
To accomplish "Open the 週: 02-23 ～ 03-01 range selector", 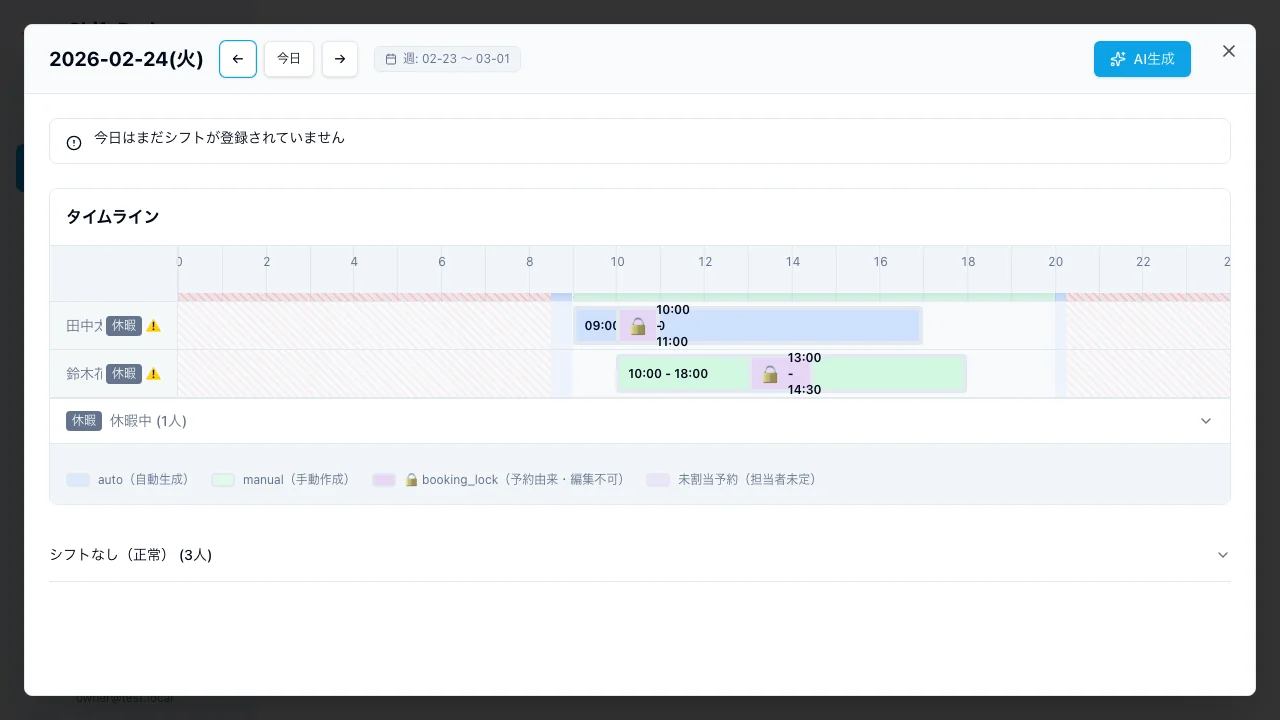I will pyautogui.click(x=447, y=59).
